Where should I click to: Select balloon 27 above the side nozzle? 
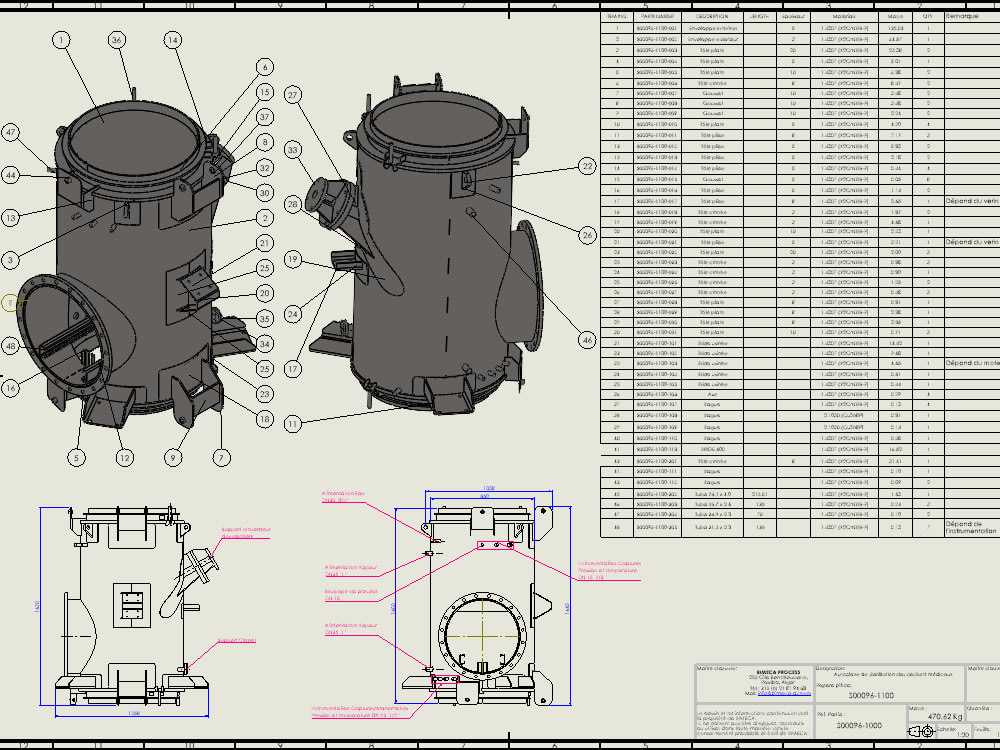click(x=293, y=96)
